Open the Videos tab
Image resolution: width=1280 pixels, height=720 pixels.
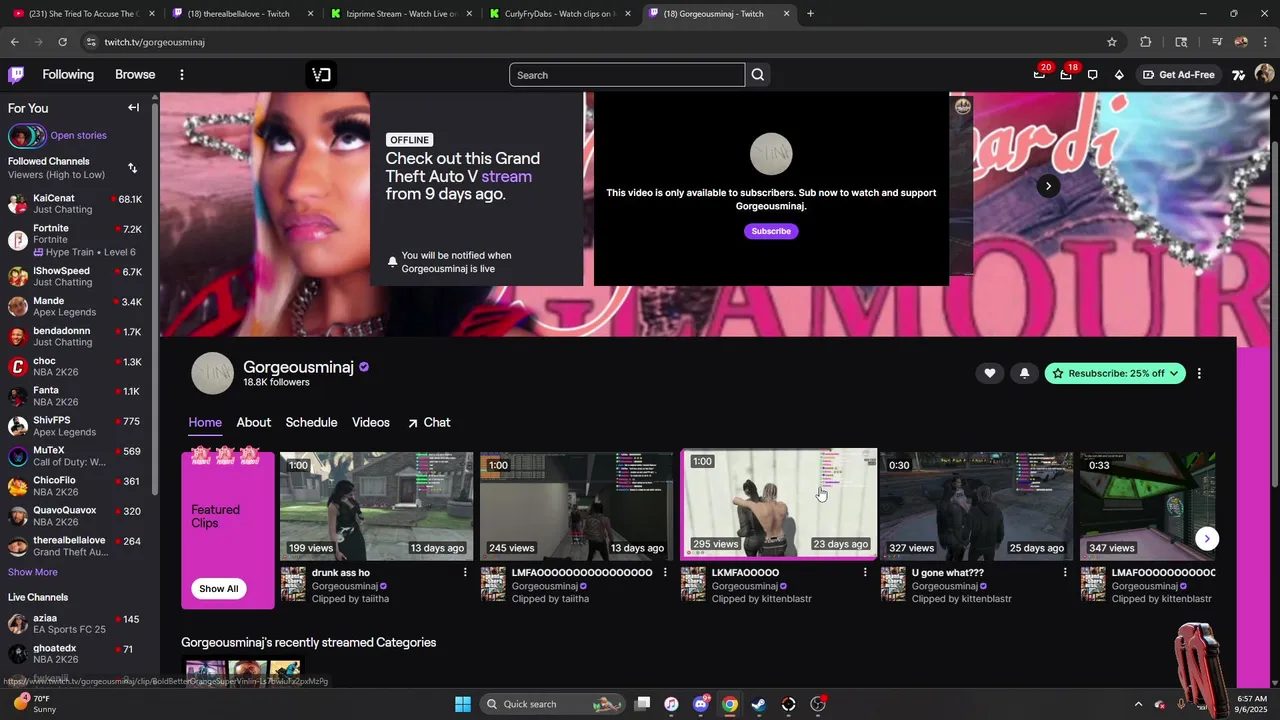[x=371, y=422]
